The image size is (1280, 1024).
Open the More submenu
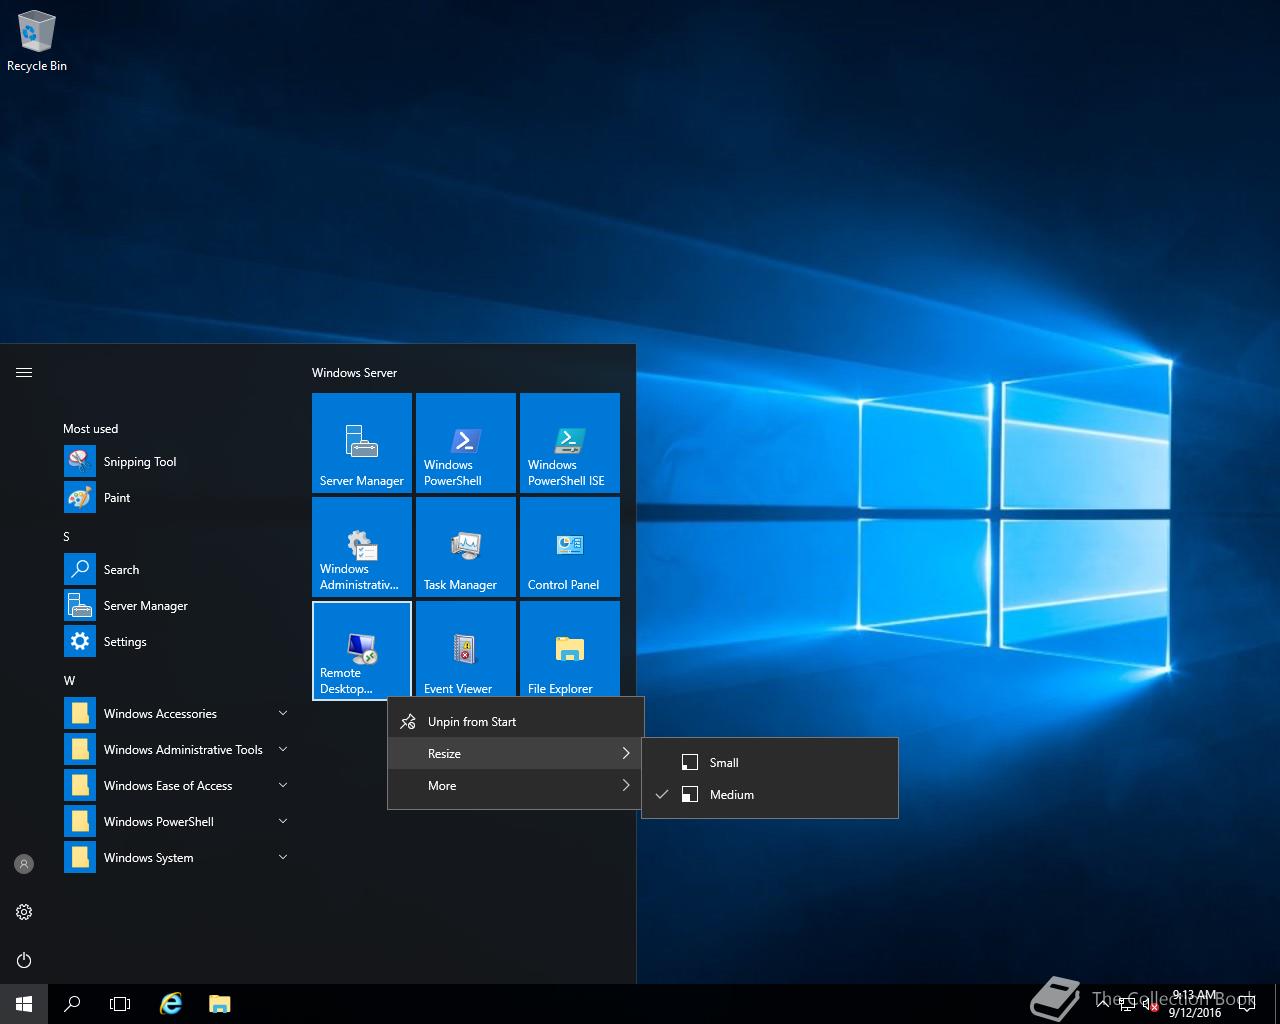click(x=515, y=786)
